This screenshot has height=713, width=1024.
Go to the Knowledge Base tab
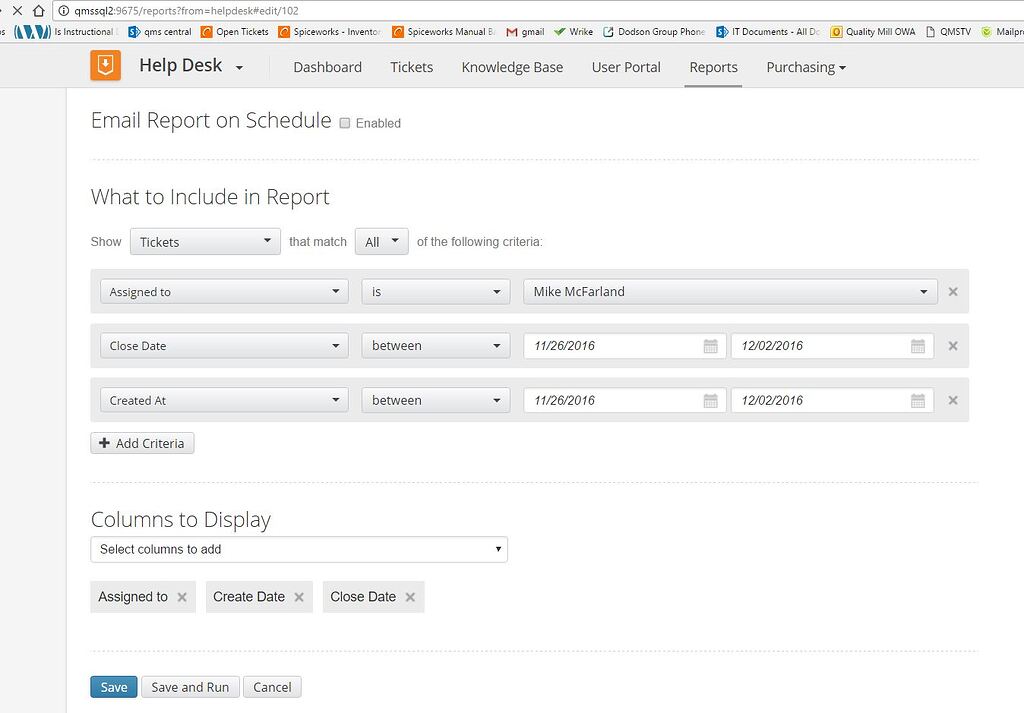tap(512, 67)
